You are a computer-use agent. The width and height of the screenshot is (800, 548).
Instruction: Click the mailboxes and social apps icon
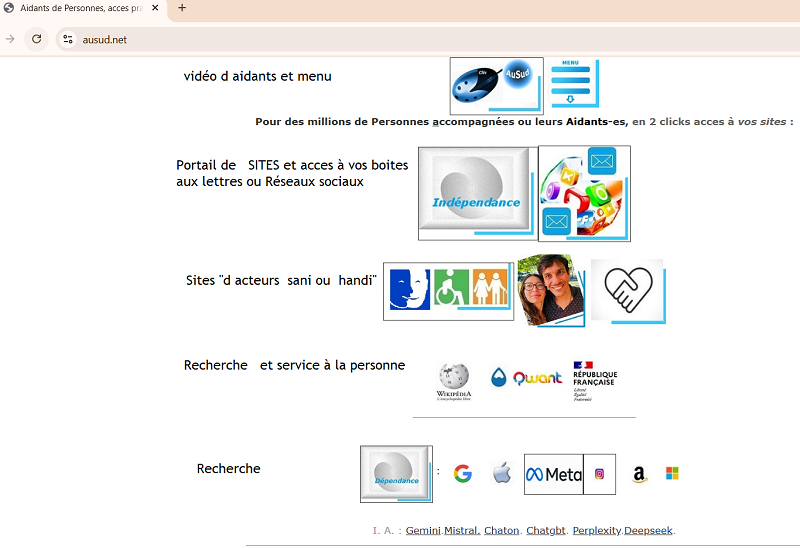coord(584,193)
